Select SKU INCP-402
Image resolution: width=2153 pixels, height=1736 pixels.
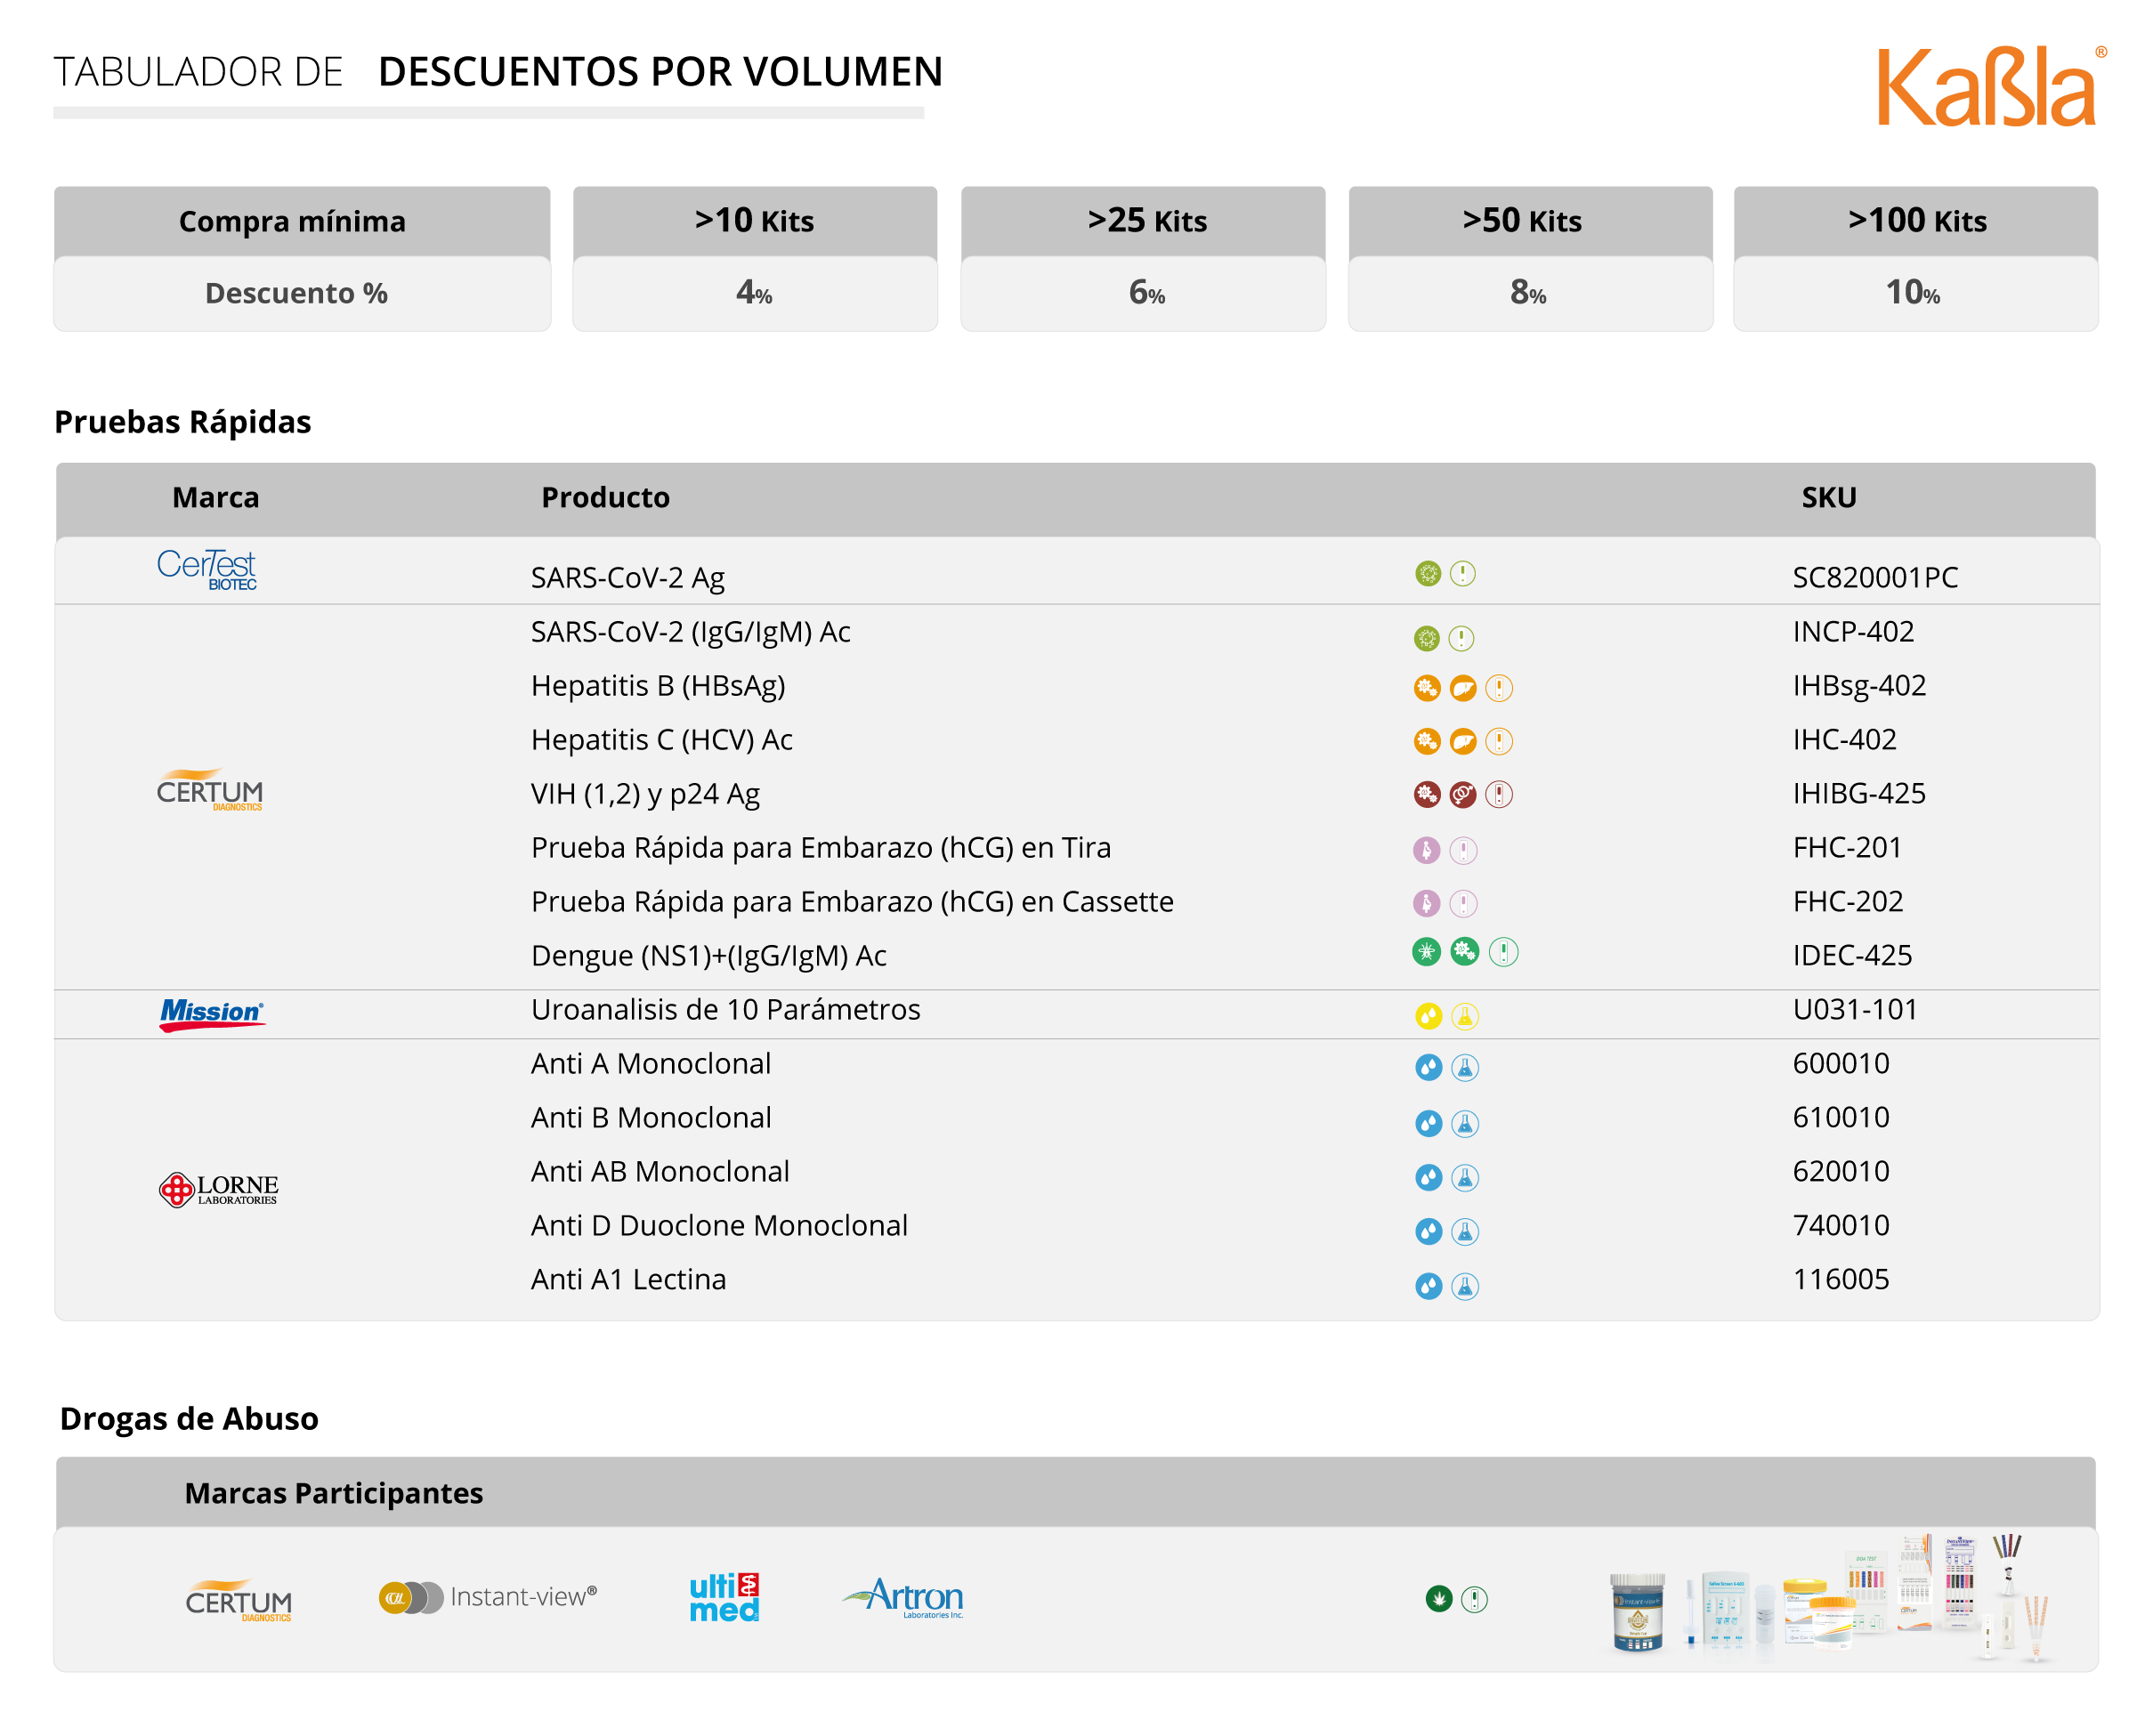1853,632
